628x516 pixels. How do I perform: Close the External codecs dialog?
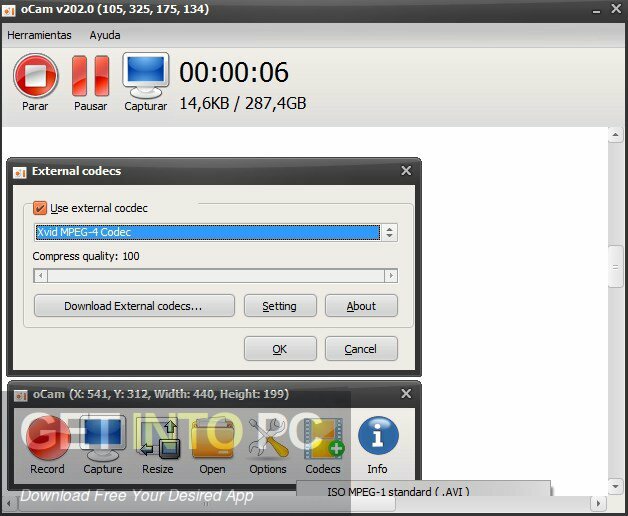point(406,171)
